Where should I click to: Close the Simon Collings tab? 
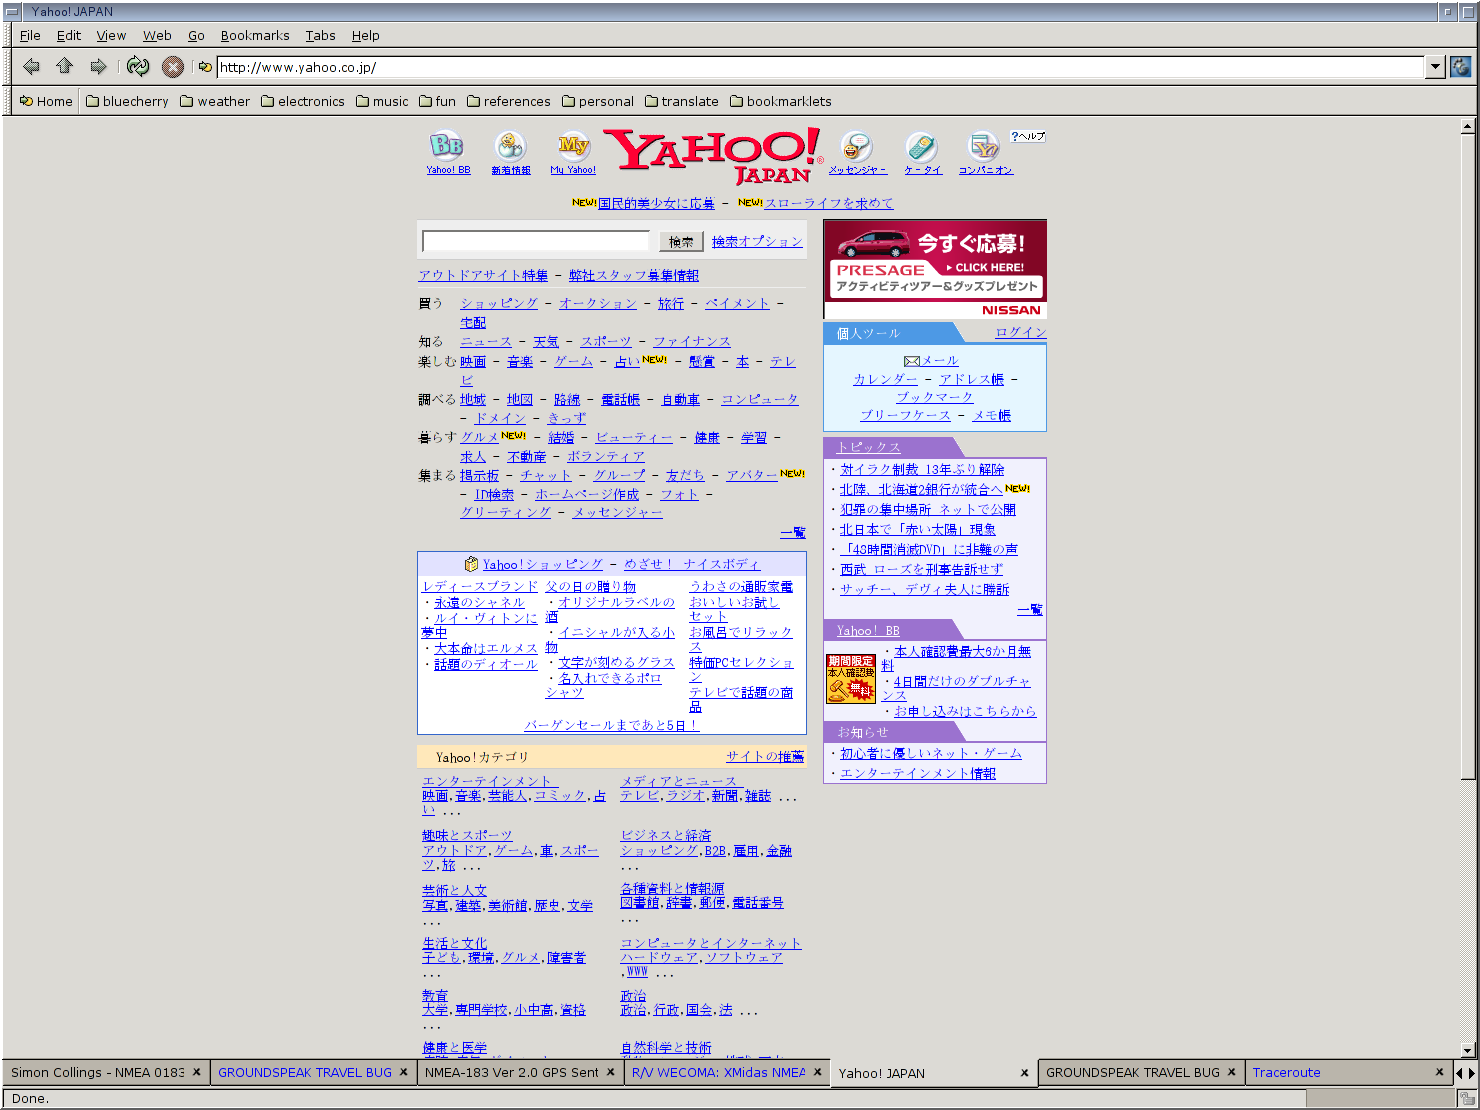click(196, 1072)
